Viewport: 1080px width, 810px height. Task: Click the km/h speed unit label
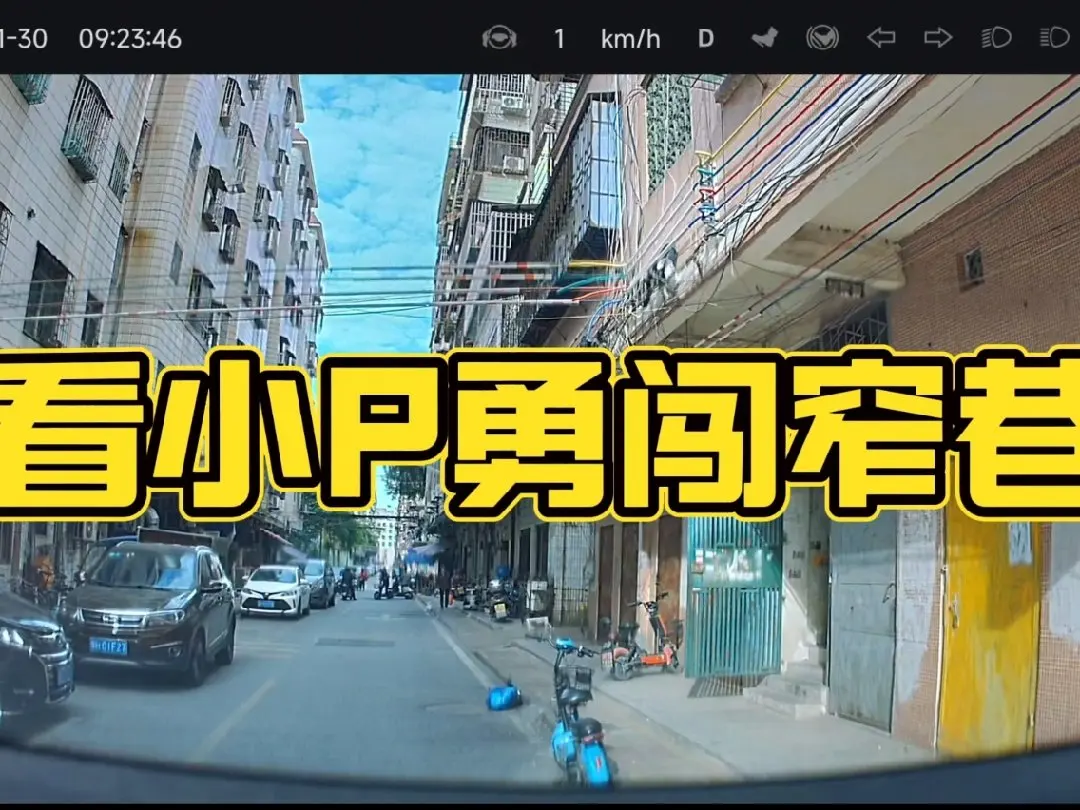click(x=630, y=39)
